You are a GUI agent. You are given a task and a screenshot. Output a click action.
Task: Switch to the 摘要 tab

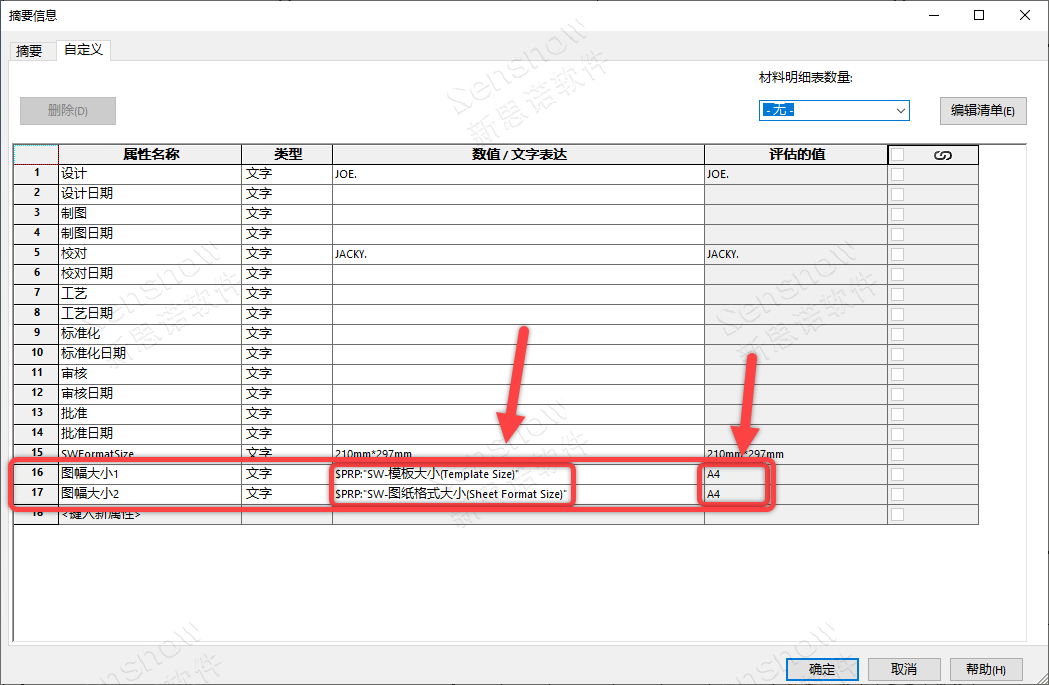point(29,51)
